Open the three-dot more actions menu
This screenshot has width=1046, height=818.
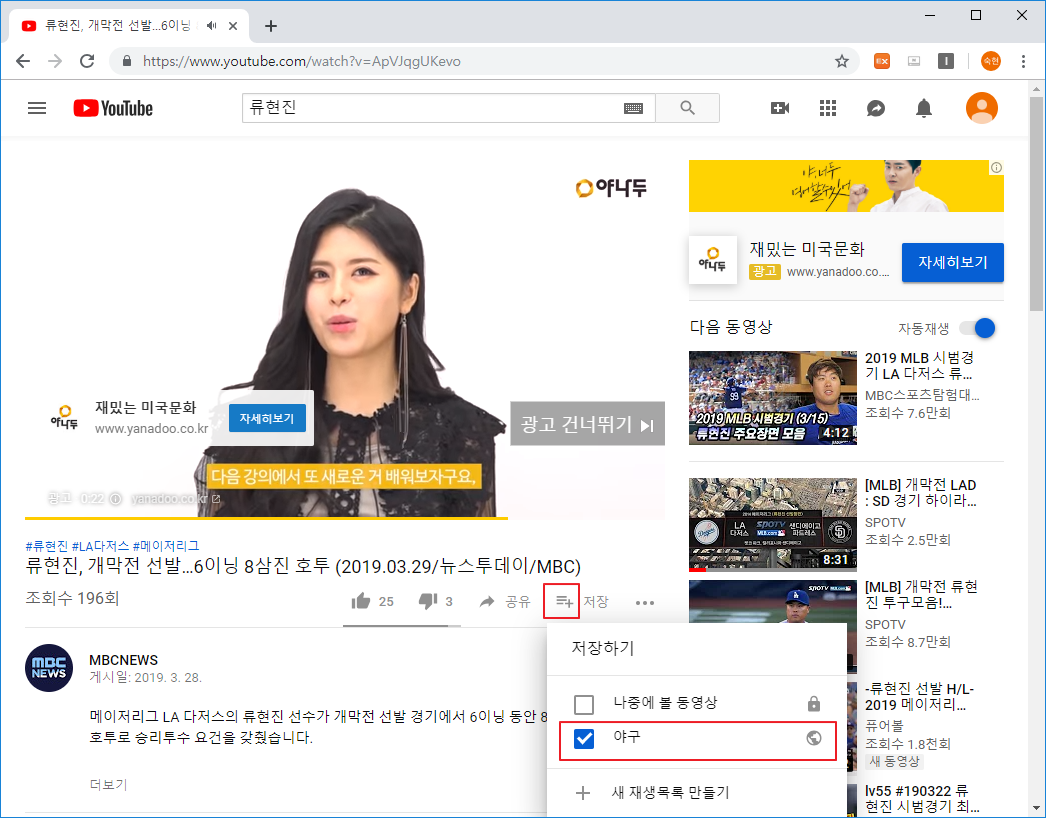coord(644,602)
